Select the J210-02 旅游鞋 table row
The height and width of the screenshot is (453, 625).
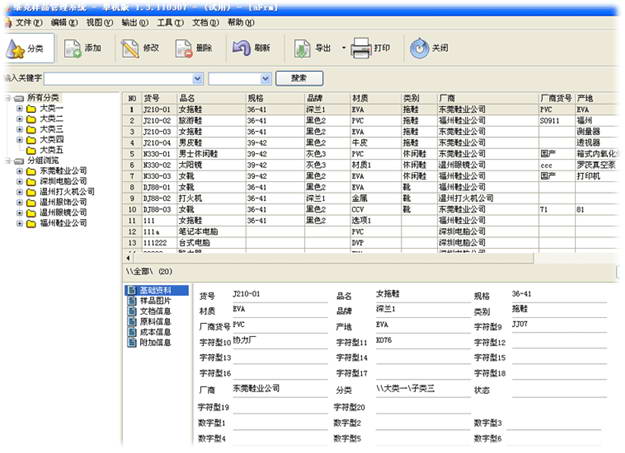(x=190, y=120)
